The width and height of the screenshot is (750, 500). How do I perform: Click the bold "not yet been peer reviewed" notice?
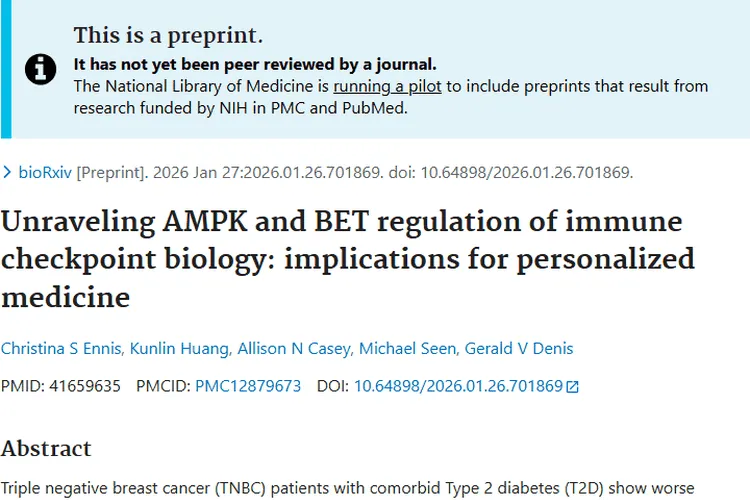[255, 65]
